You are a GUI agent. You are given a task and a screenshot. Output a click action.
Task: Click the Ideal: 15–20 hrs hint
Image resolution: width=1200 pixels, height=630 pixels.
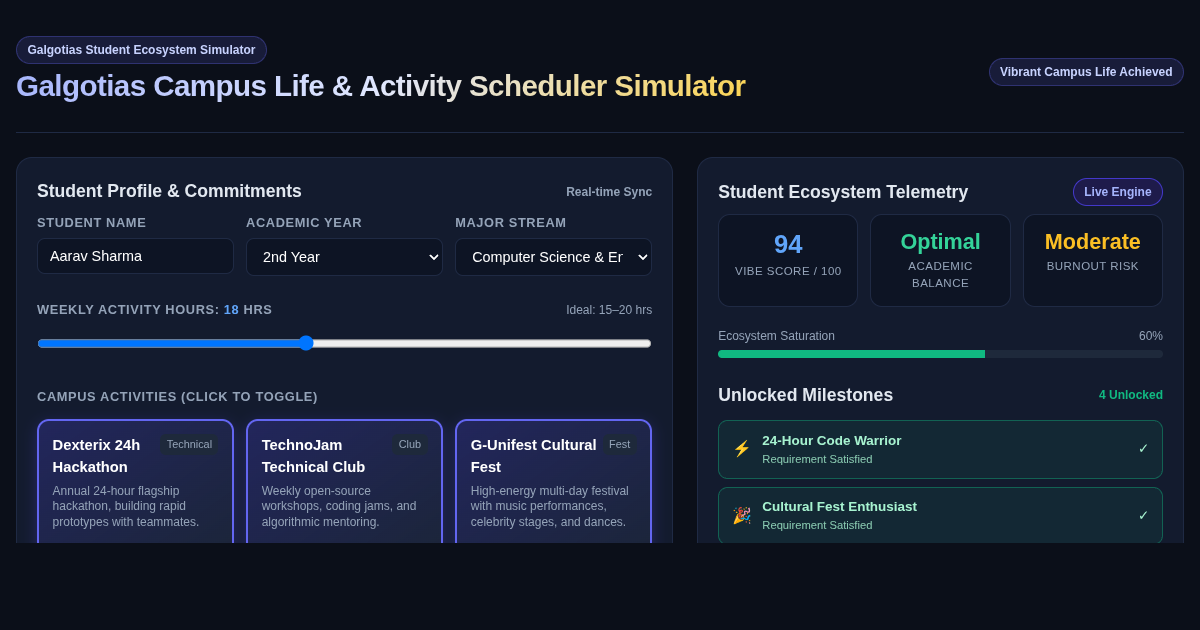[x=609, y=310]
